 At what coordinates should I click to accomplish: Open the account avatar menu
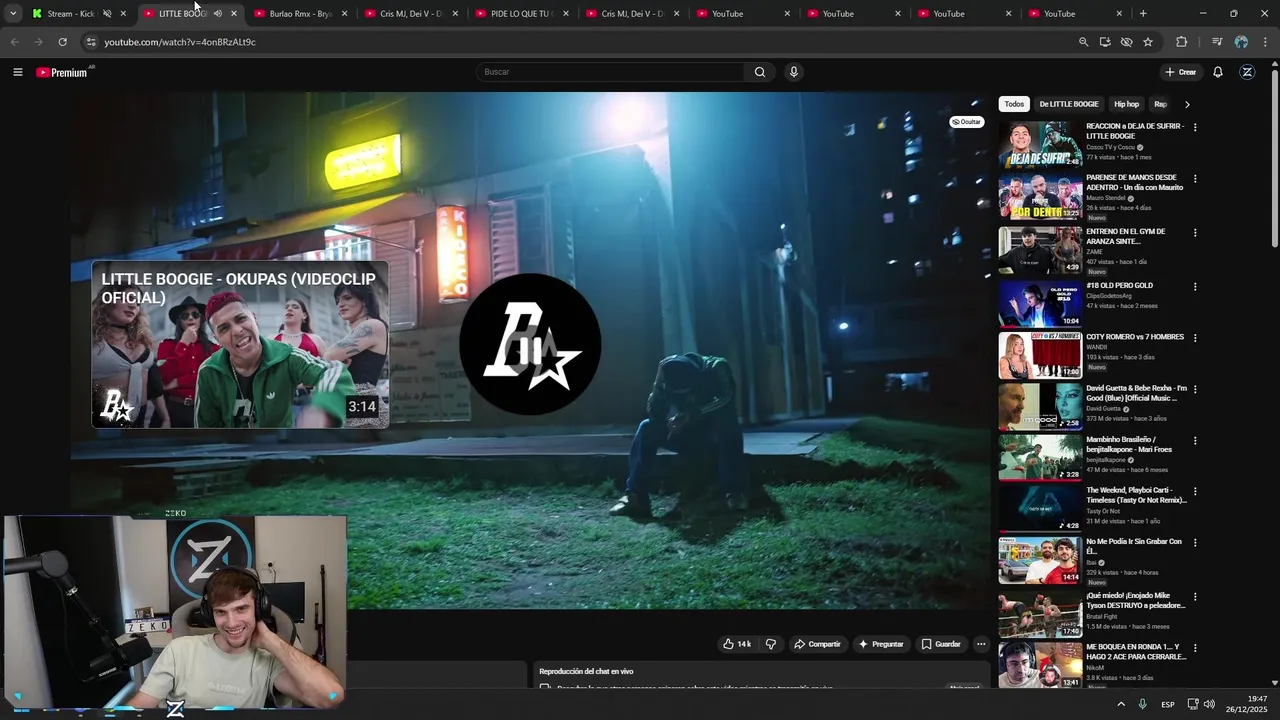coord(1247,72)
